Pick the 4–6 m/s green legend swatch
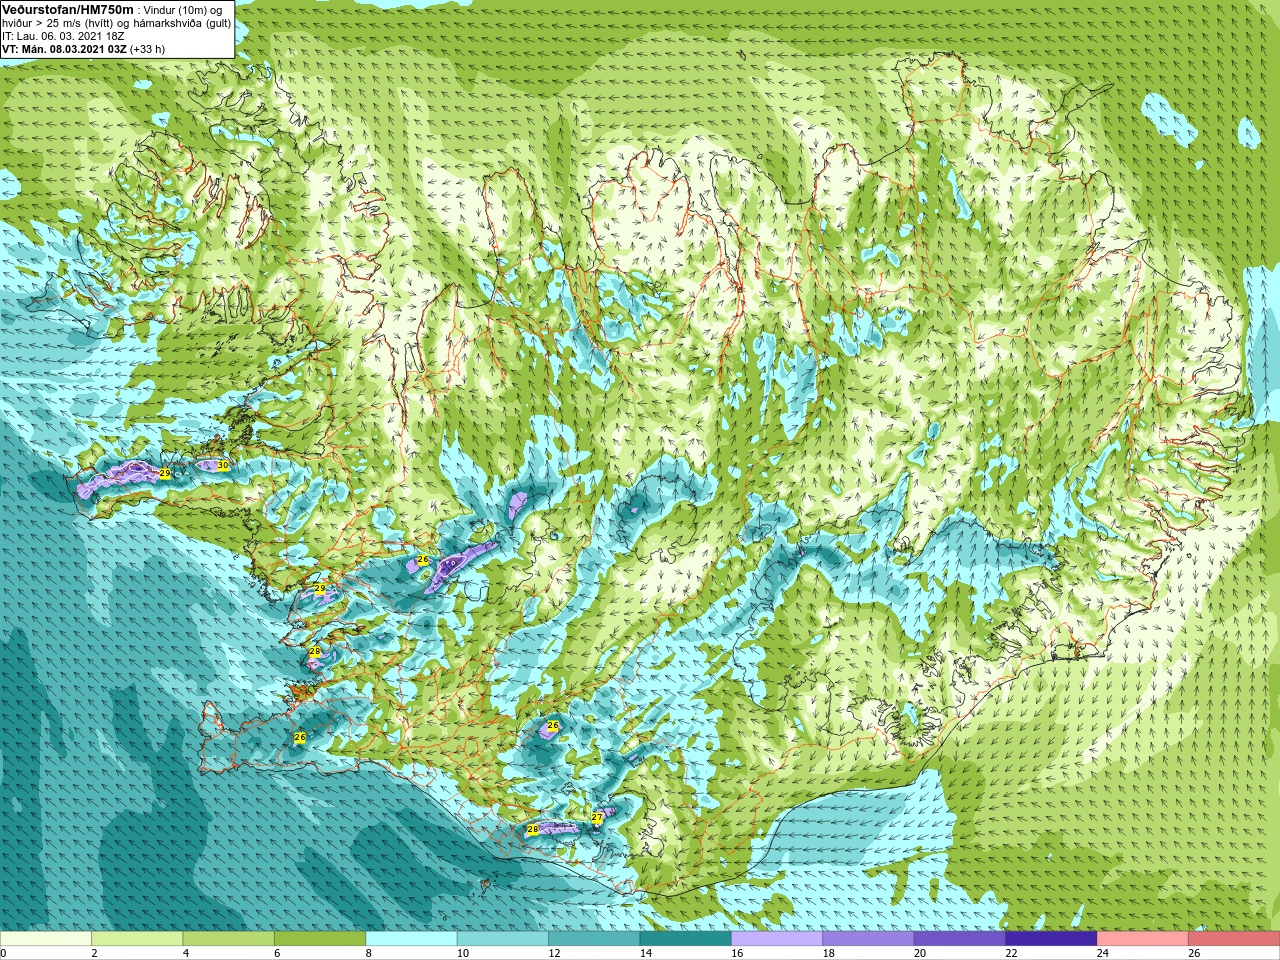 pos(229,939)
